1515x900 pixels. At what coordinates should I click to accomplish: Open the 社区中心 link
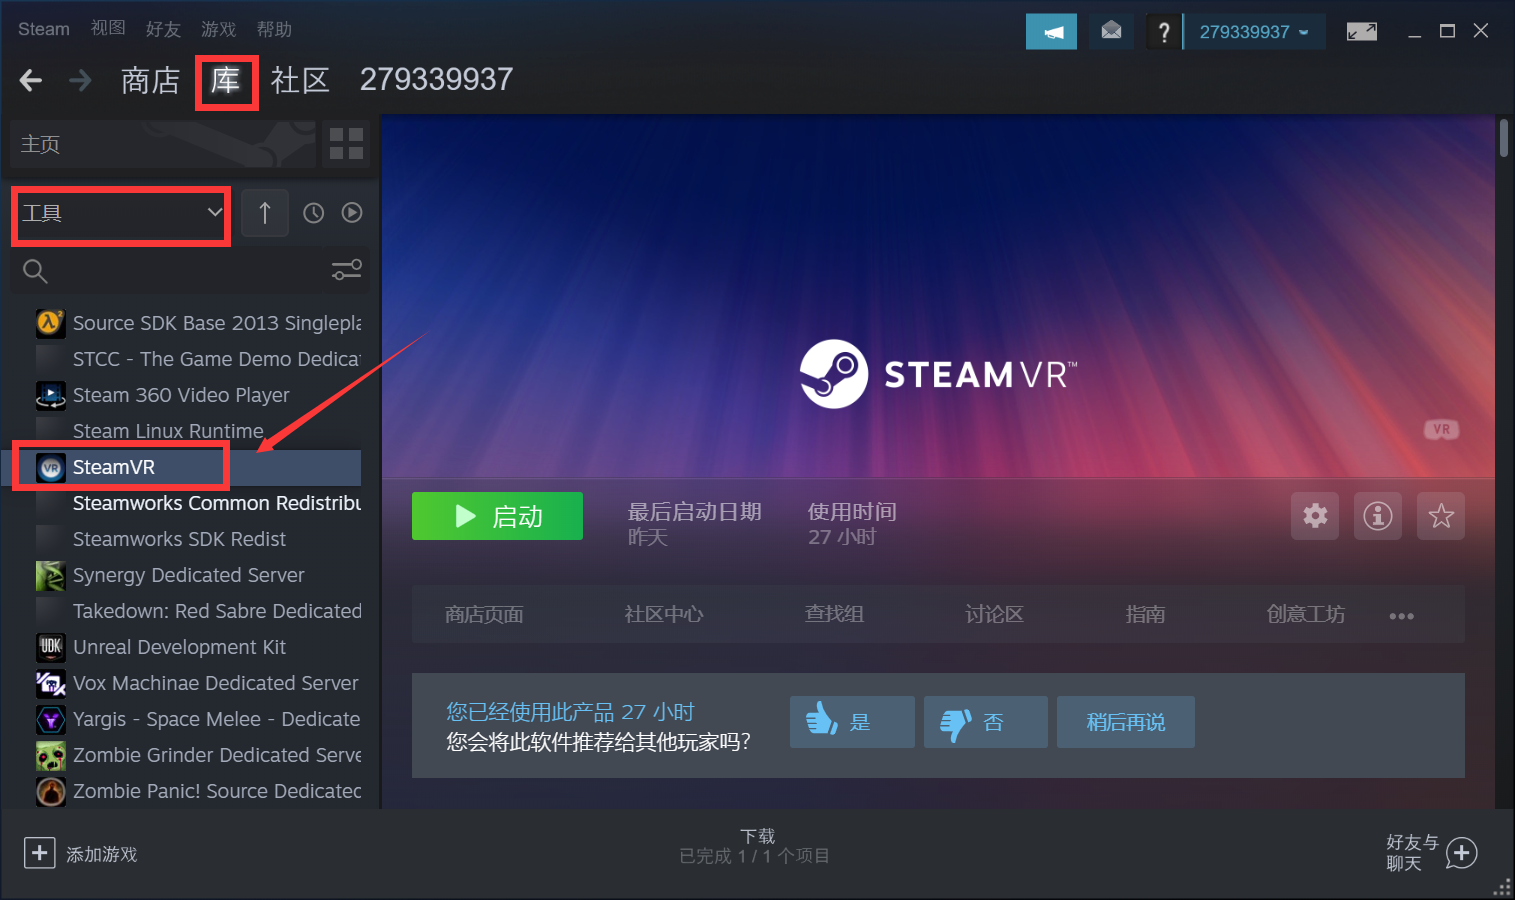pyautogui.click(x=664, y=614)
